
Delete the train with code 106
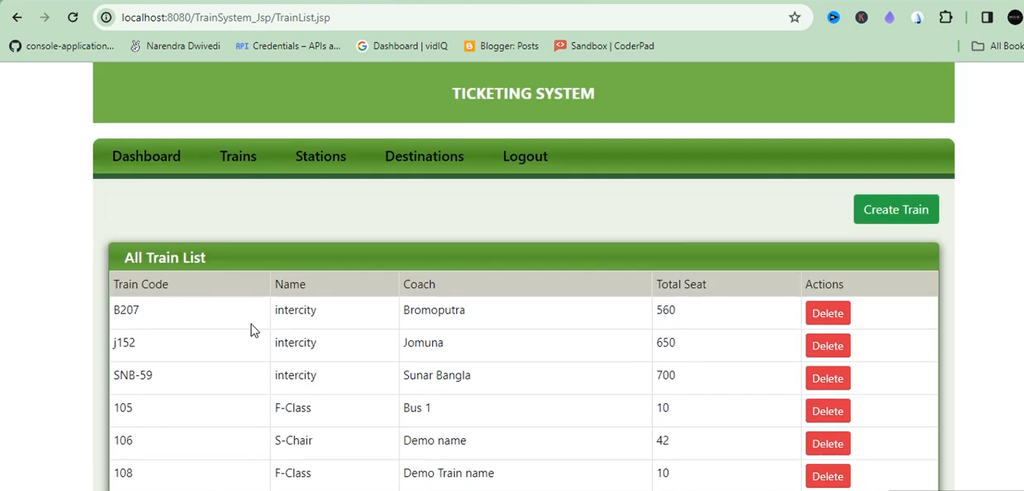pyautogui.click(x=827, y=443)
